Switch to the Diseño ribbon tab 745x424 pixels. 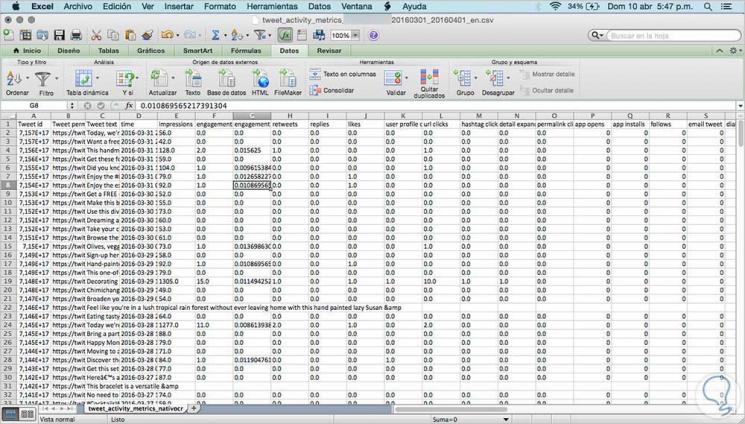click(68, 50)
